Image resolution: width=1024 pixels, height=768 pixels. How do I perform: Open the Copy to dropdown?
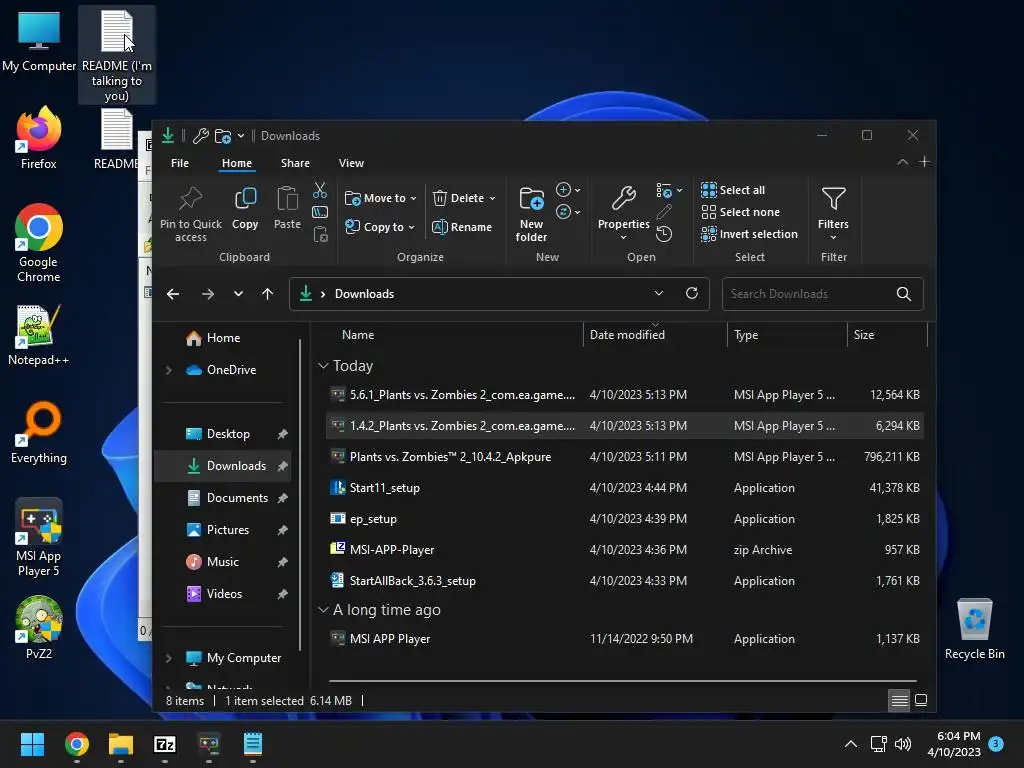tap(379, 227)
